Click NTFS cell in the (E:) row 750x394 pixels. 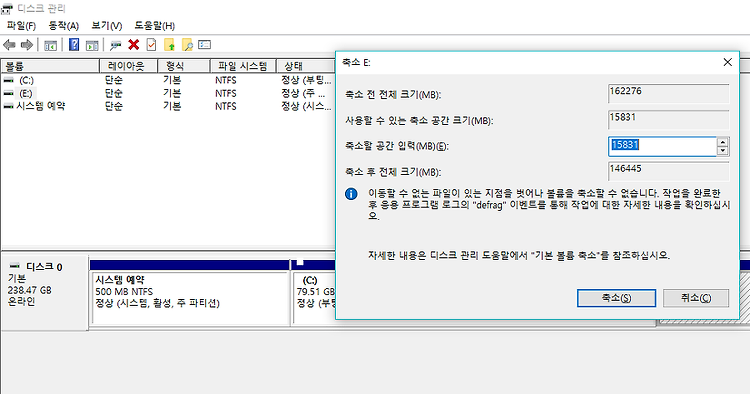[x=226, y=93]
